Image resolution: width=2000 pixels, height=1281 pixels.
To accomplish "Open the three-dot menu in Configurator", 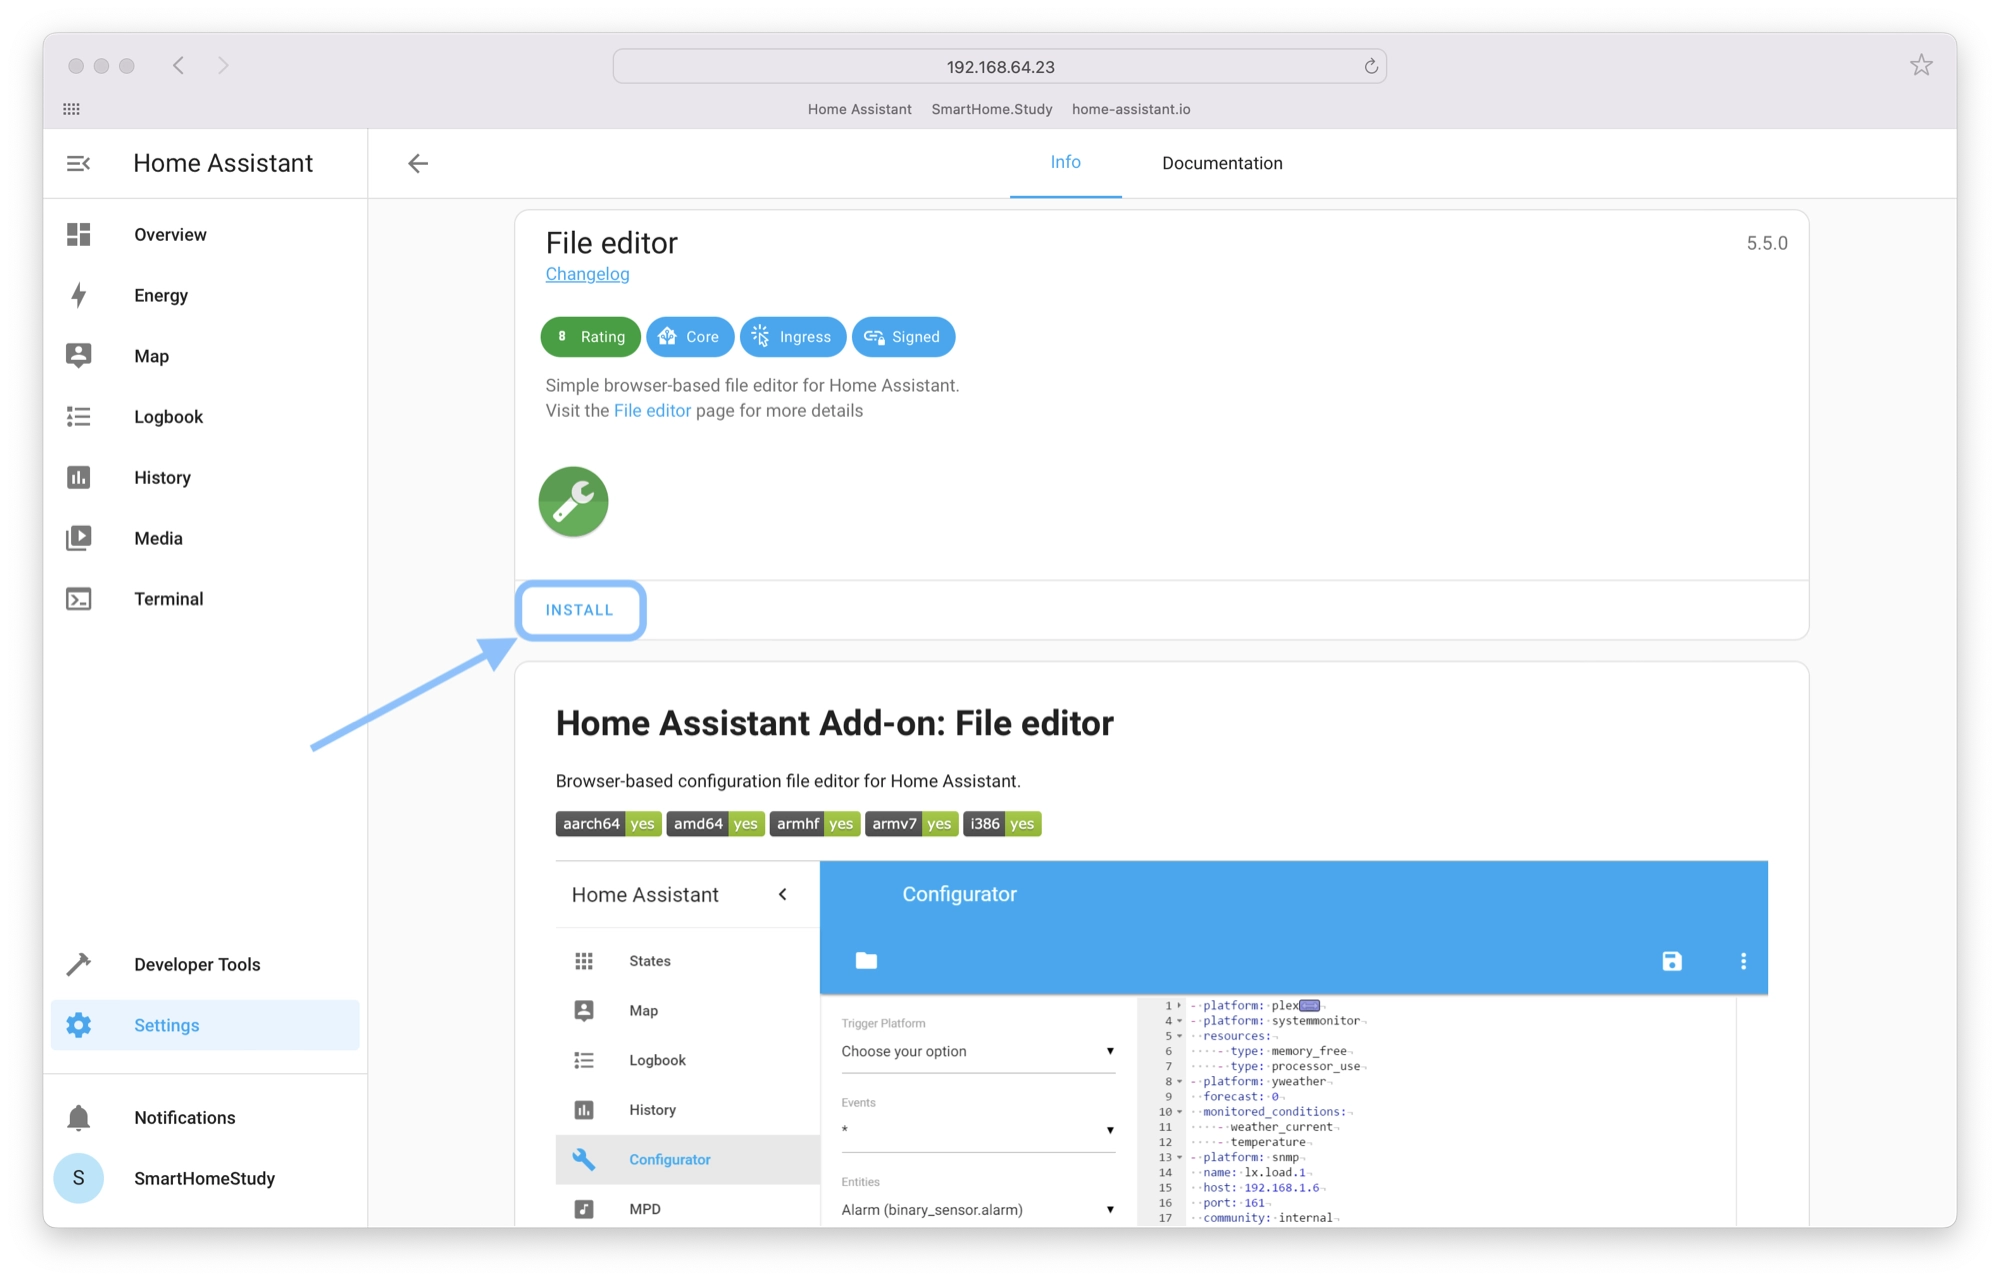I will point(1743,961).
